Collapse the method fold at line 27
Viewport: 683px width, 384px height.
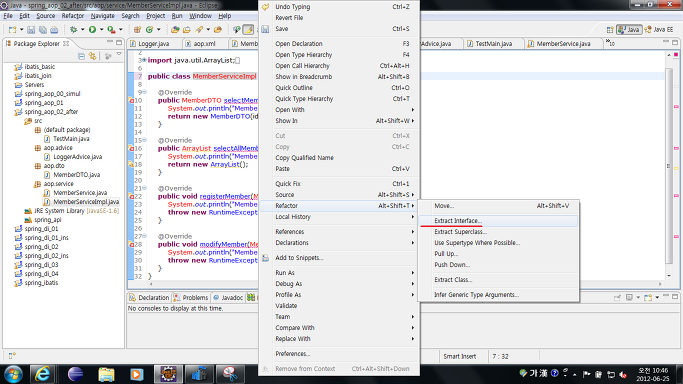click(x=144, y=236)
